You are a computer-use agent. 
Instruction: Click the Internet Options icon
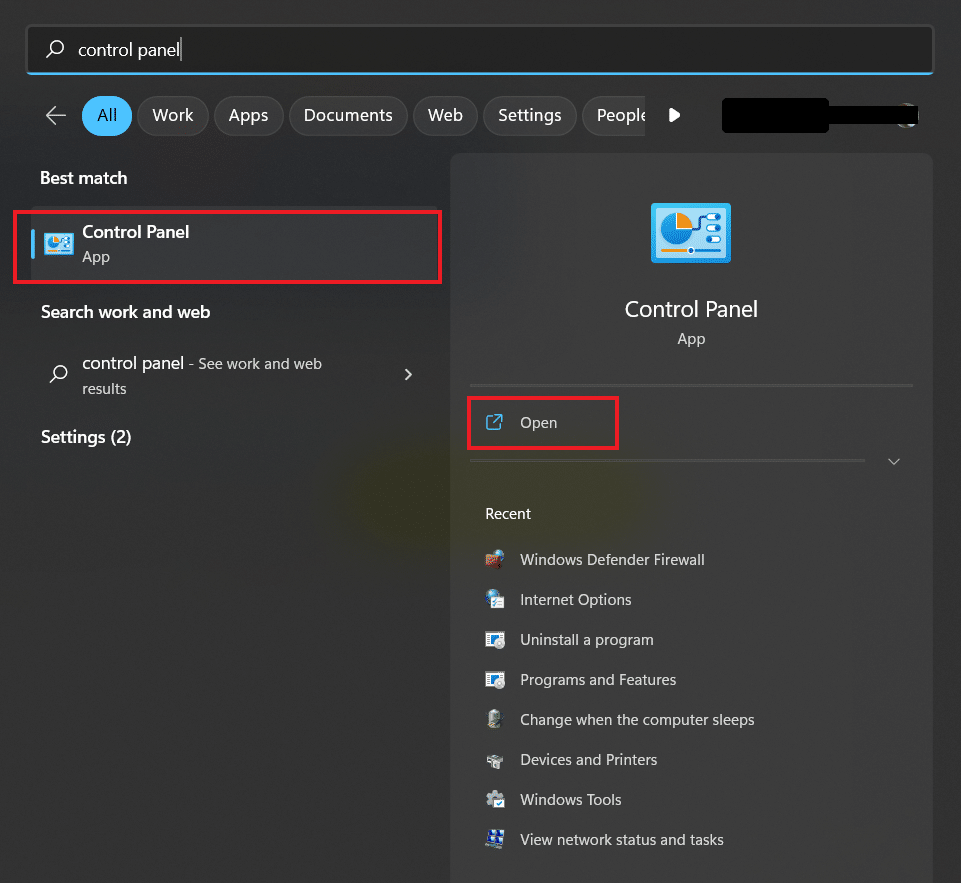[x=495, y=599]
